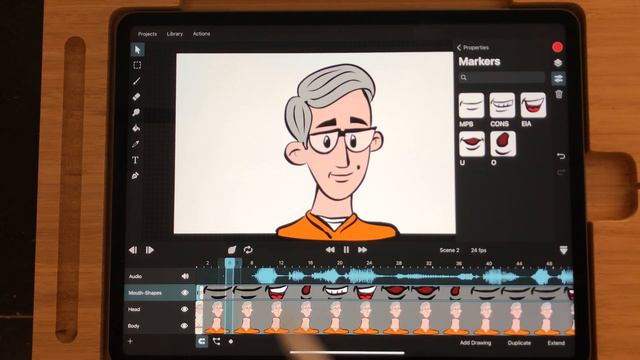The width and height of the screenshot is (640, 360).
Task: Mute the Audio layer
Action: click(x=185, y=276)
